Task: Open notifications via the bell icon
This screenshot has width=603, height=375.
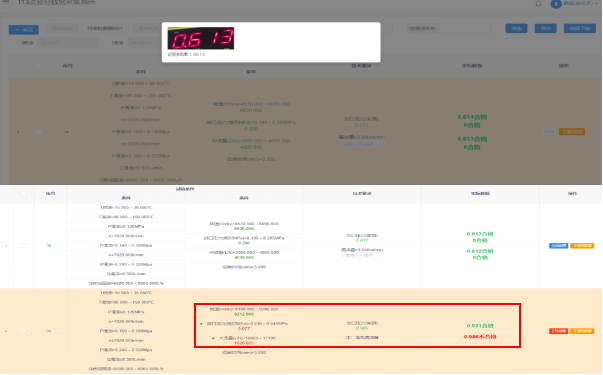Action: (x=538, y=4)
